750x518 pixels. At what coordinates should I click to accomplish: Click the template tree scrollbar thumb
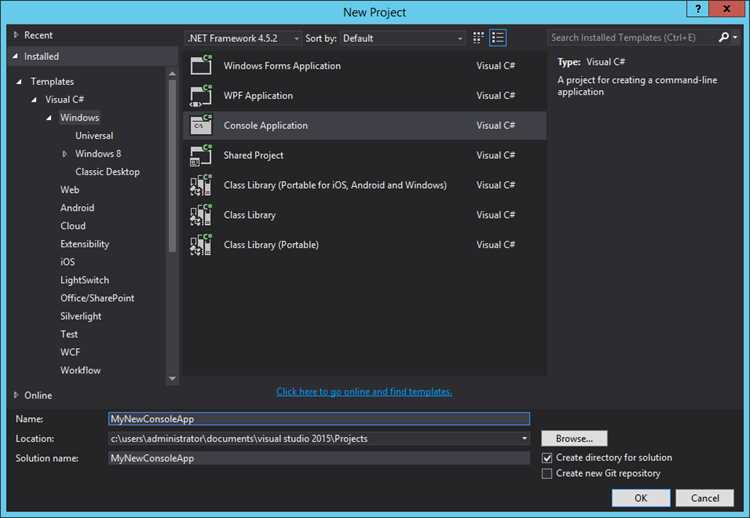tap(172, 165)
